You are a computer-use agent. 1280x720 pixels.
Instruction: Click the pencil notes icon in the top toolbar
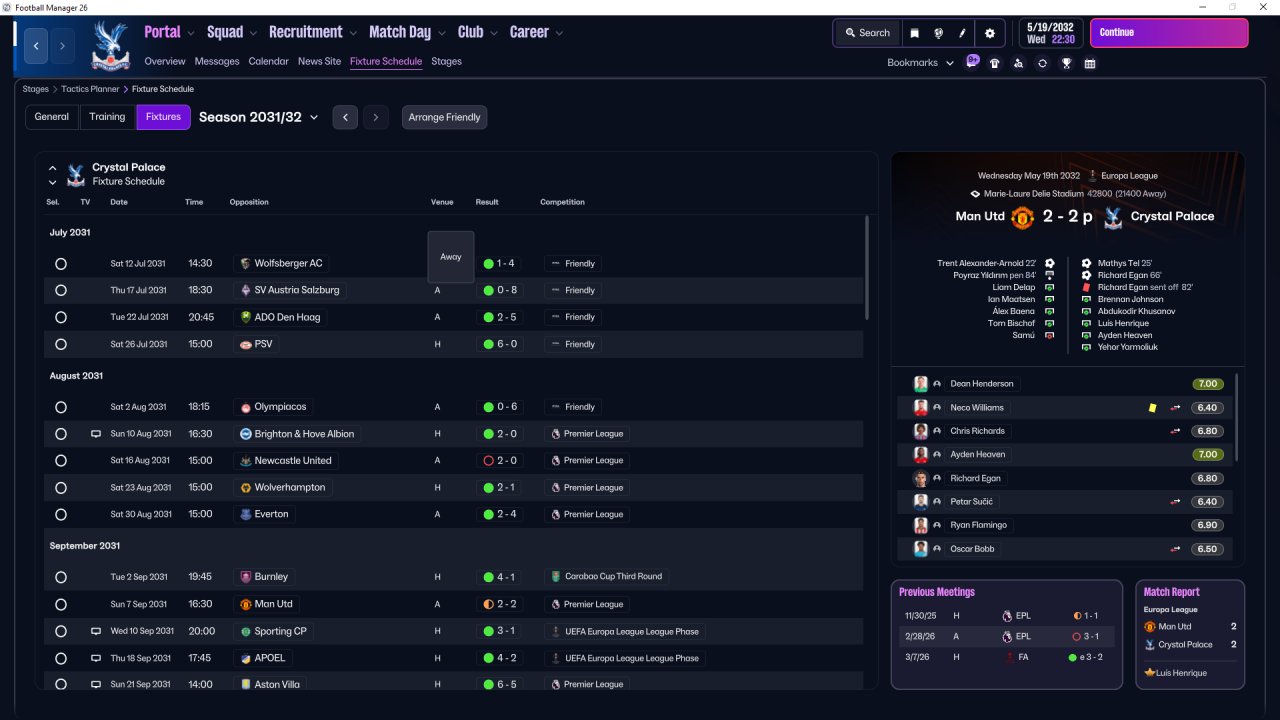coord(963,33)
